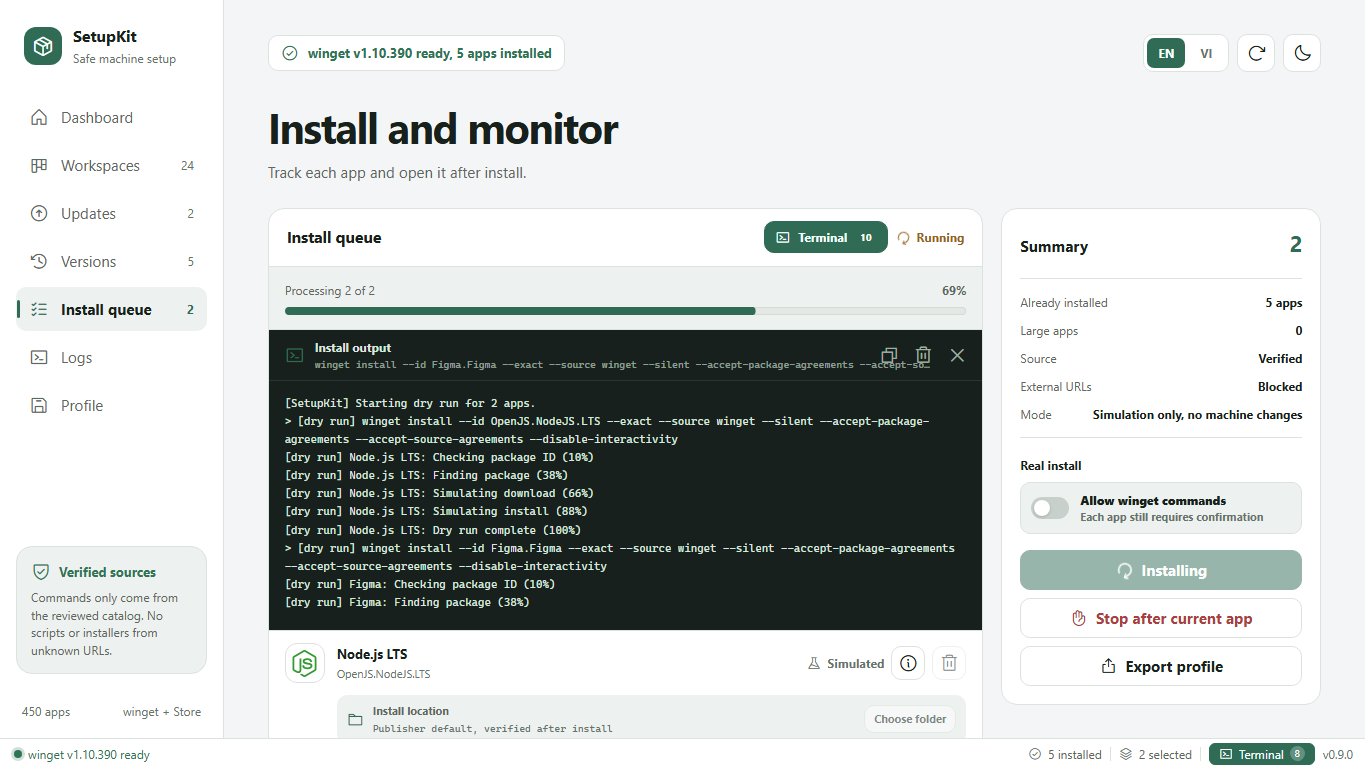Image resolution: width=1365 pixels, height=768 pixels.
Task: Open the Updates section
Action: (111, 214)
